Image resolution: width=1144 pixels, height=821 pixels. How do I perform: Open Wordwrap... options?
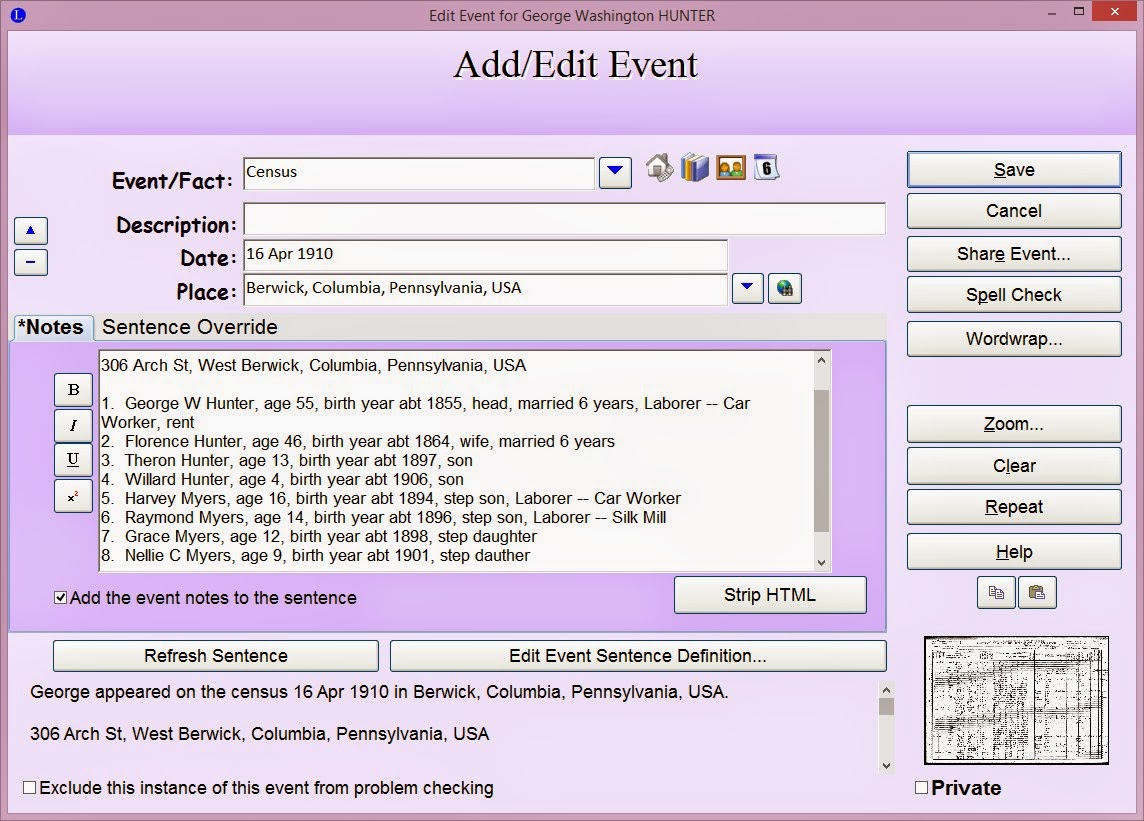(1014, 339)
